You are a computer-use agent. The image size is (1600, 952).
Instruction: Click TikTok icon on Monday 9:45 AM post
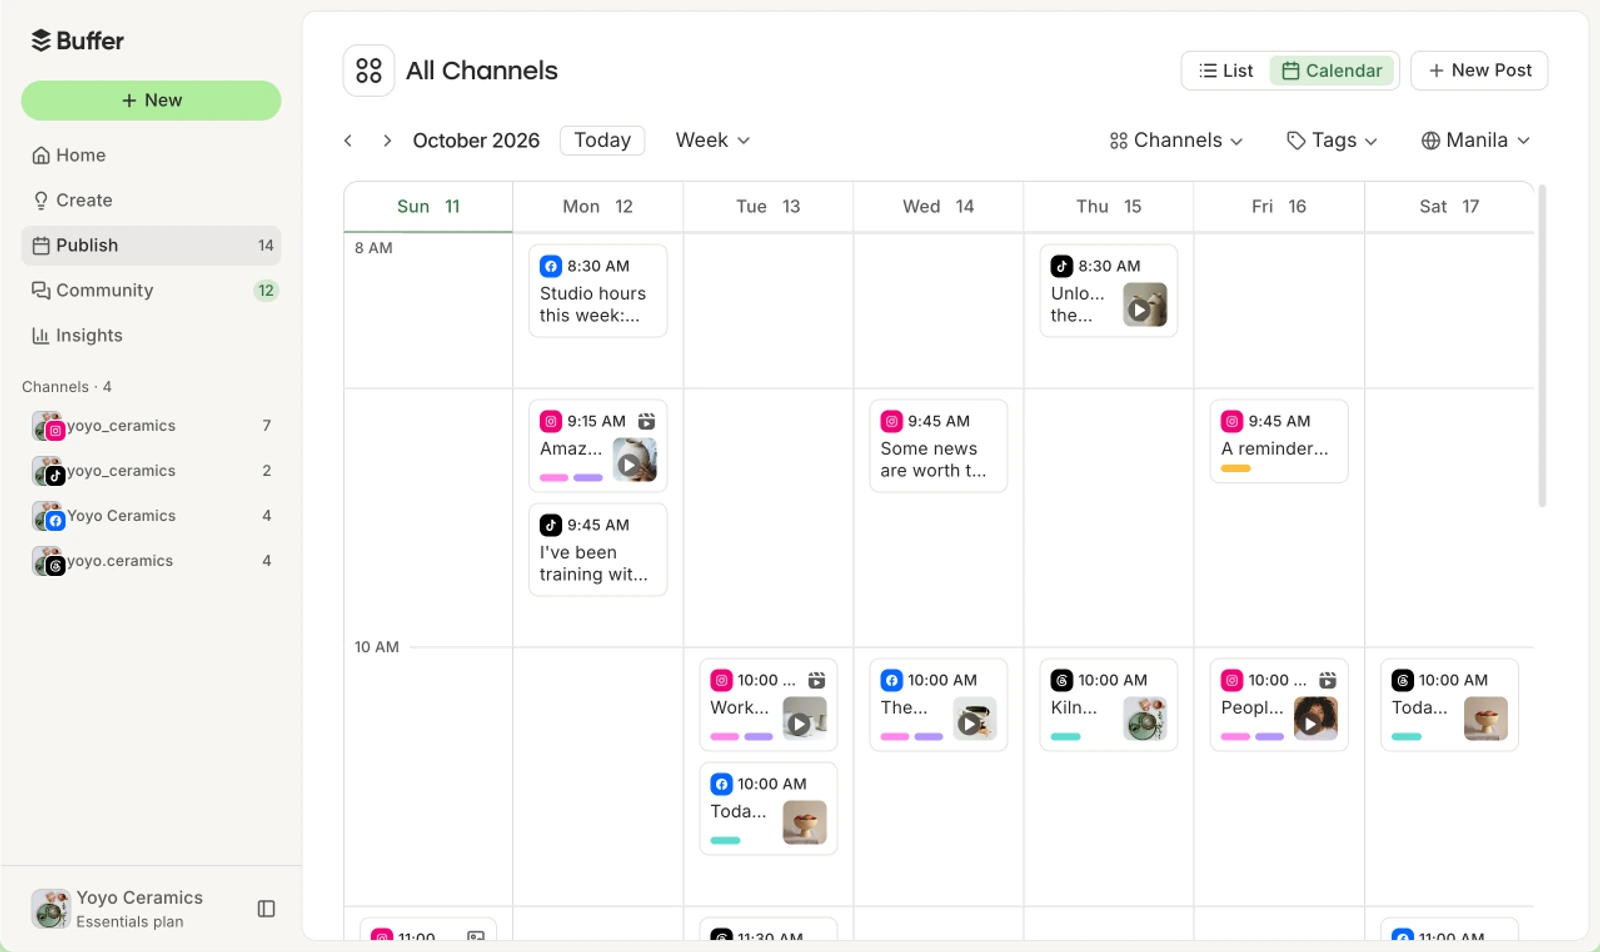coord(551,525)
